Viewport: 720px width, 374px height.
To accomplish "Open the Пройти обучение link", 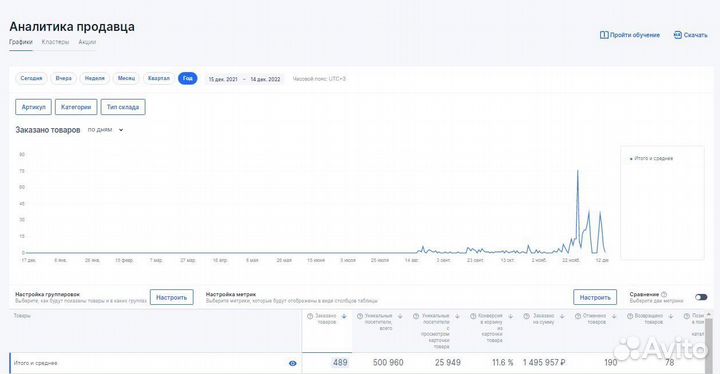I will point(635,35).
